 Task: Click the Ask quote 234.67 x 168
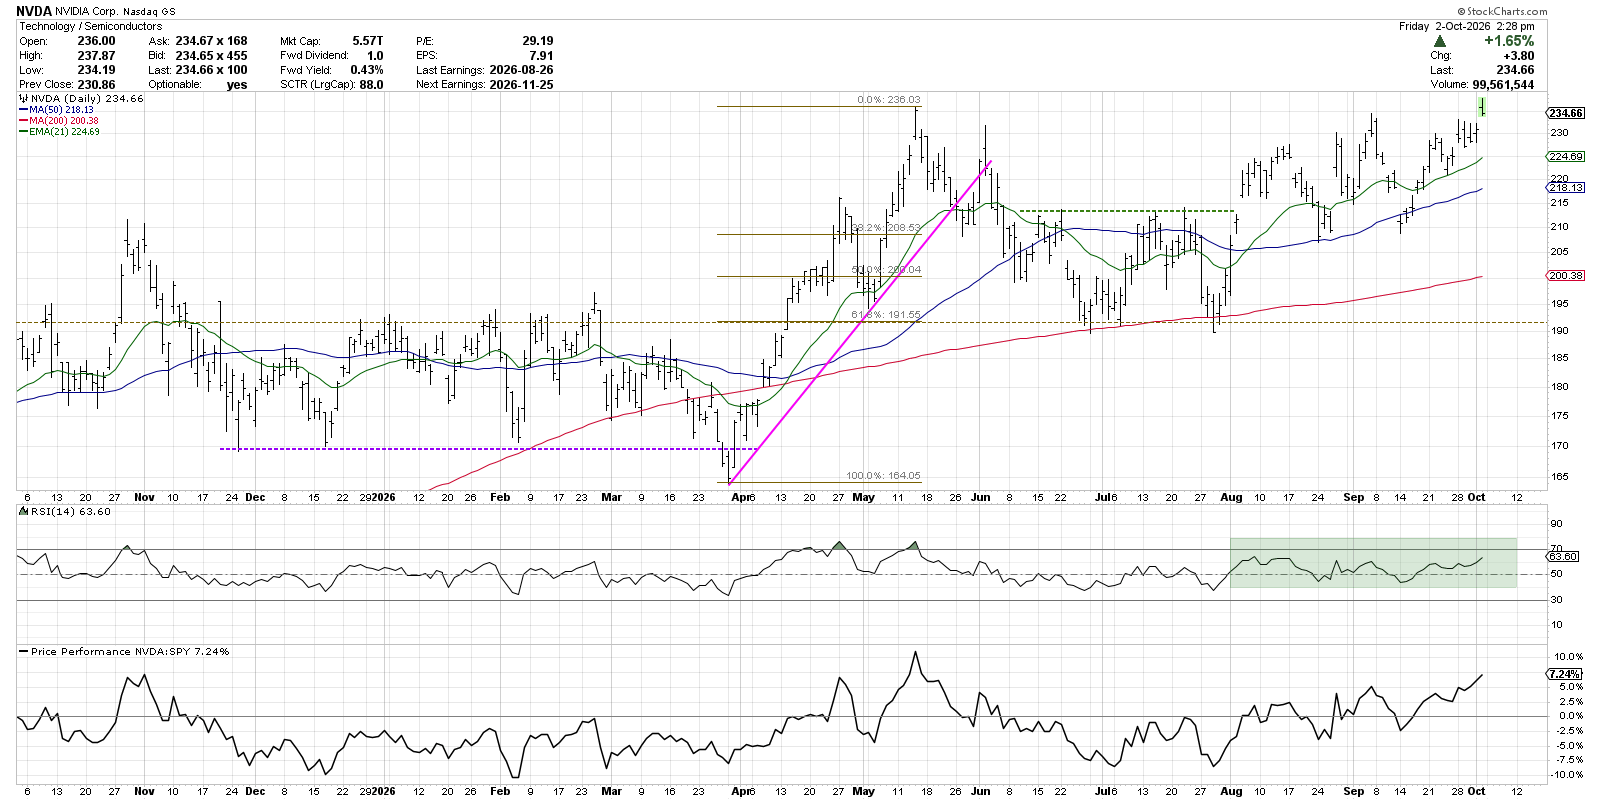click(211, 41)
